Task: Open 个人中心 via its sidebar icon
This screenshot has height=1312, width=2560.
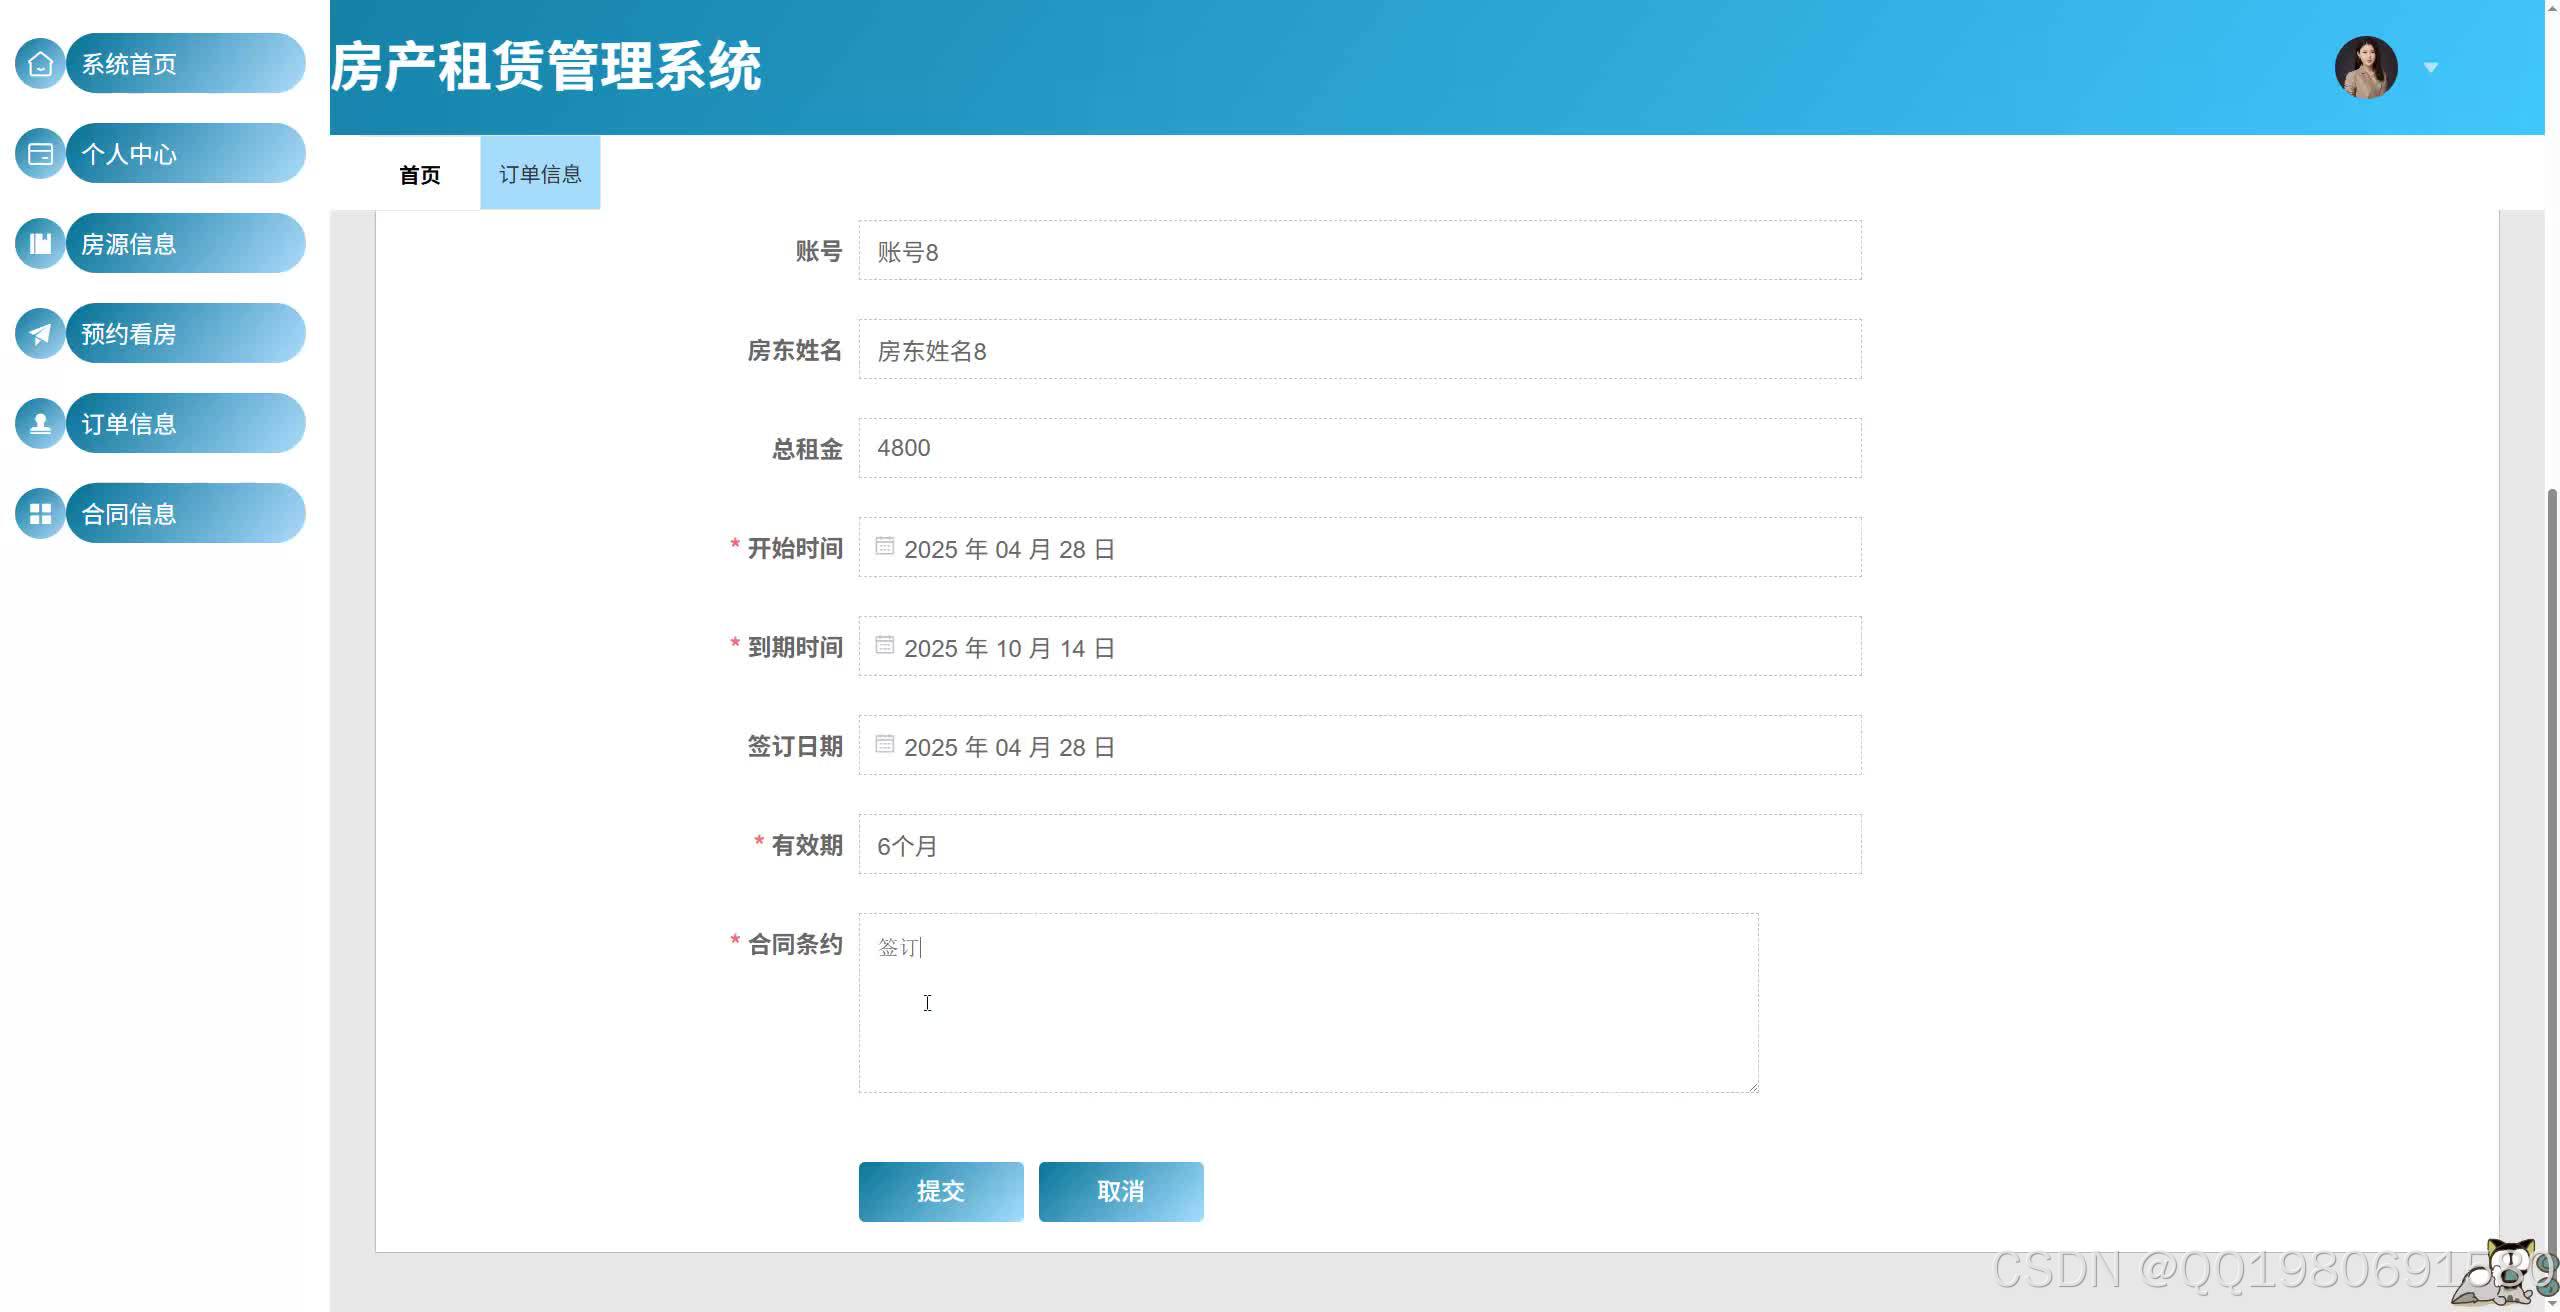Action: pyautogui.click(x=39, y=153)
